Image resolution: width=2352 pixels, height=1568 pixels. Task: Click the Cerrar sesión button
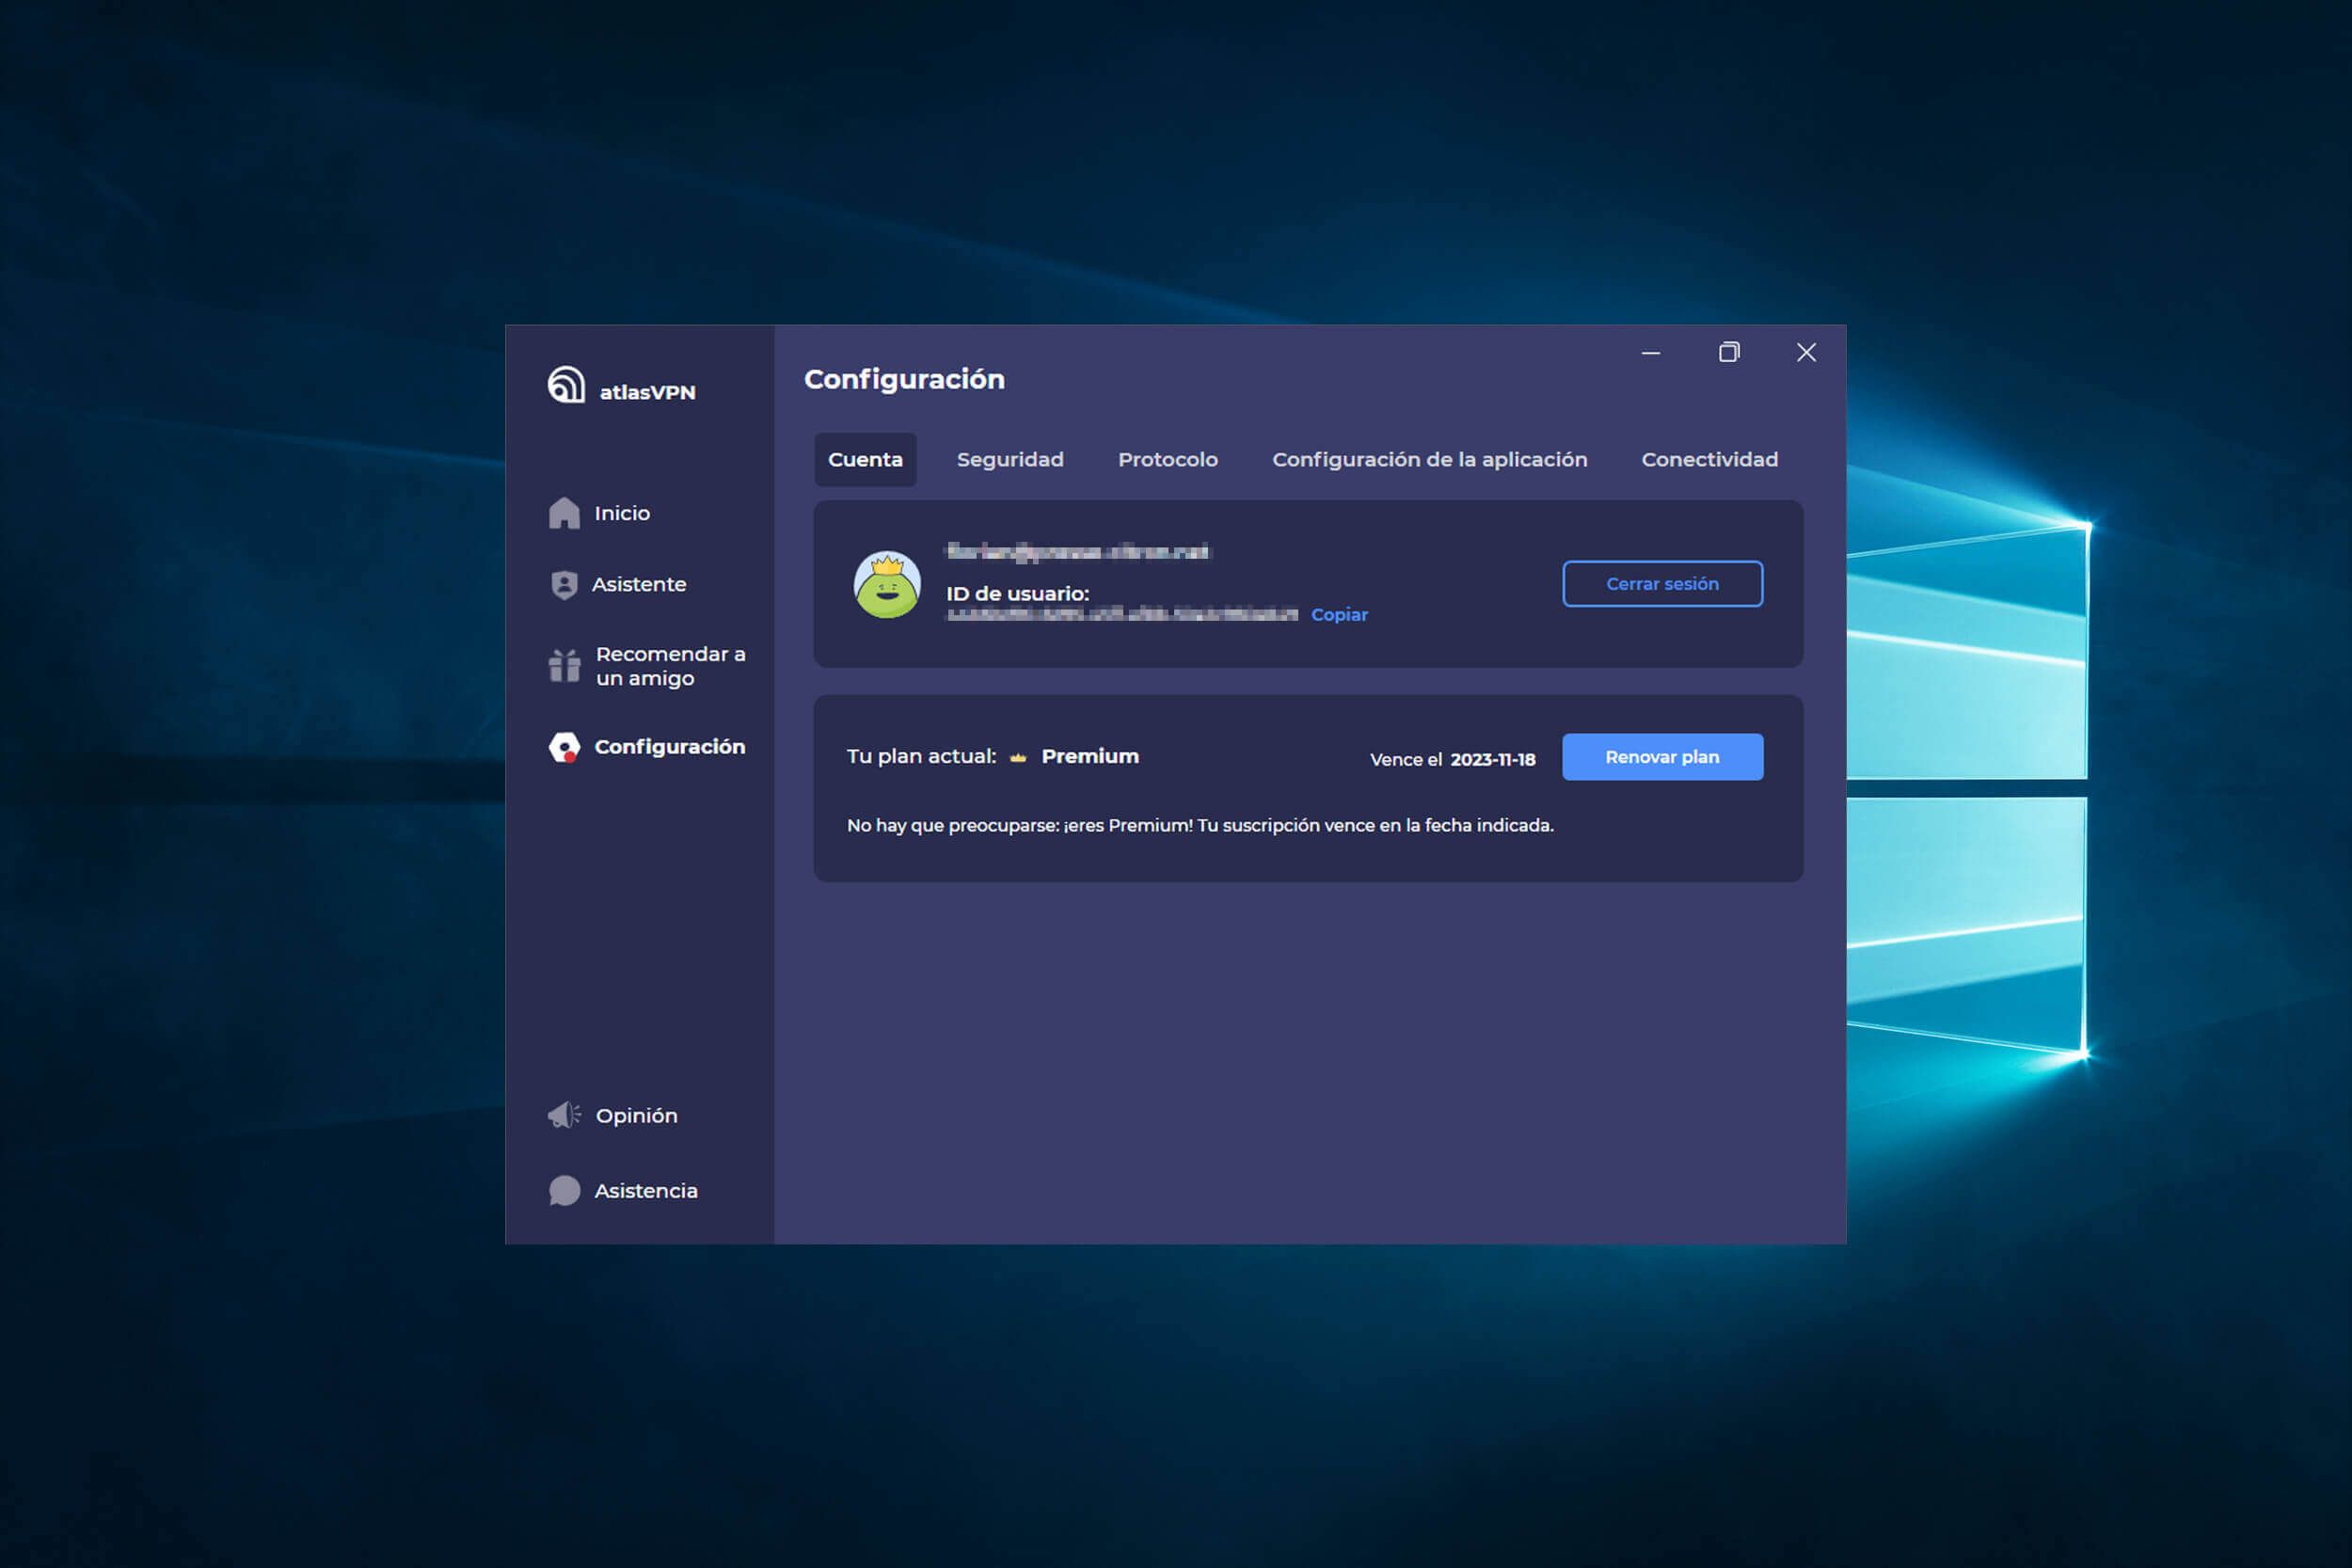1662,584
